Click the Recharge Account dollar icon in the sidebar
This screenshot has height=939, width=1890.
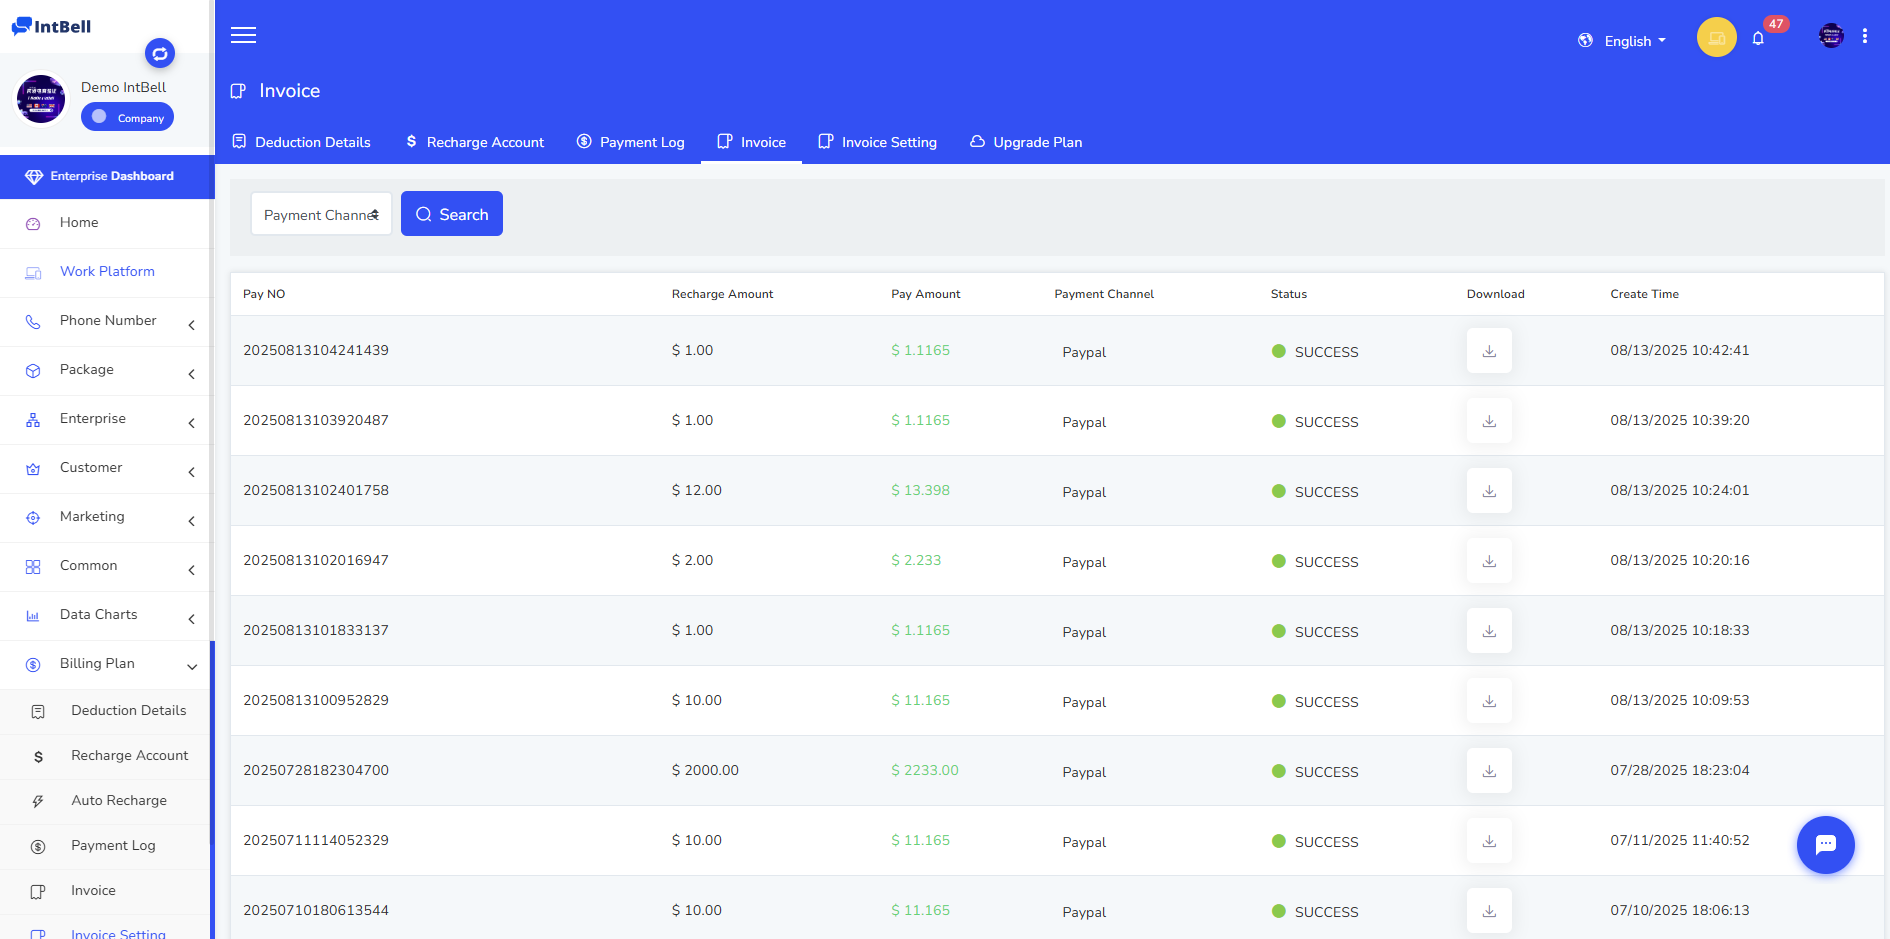coord(38,757)
